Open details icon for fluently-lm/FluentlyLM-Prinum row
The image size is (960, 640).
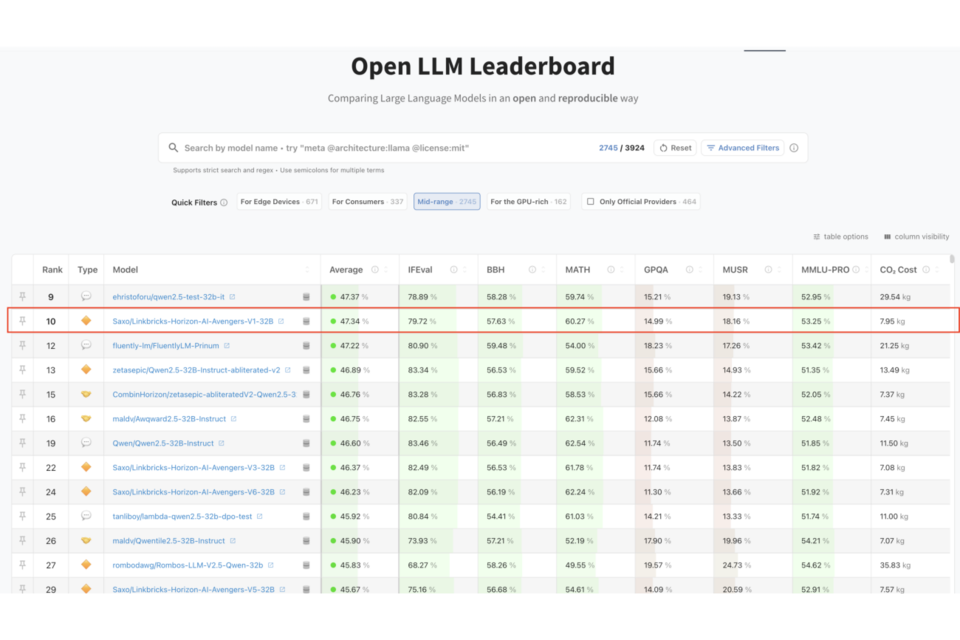[306, 346]
